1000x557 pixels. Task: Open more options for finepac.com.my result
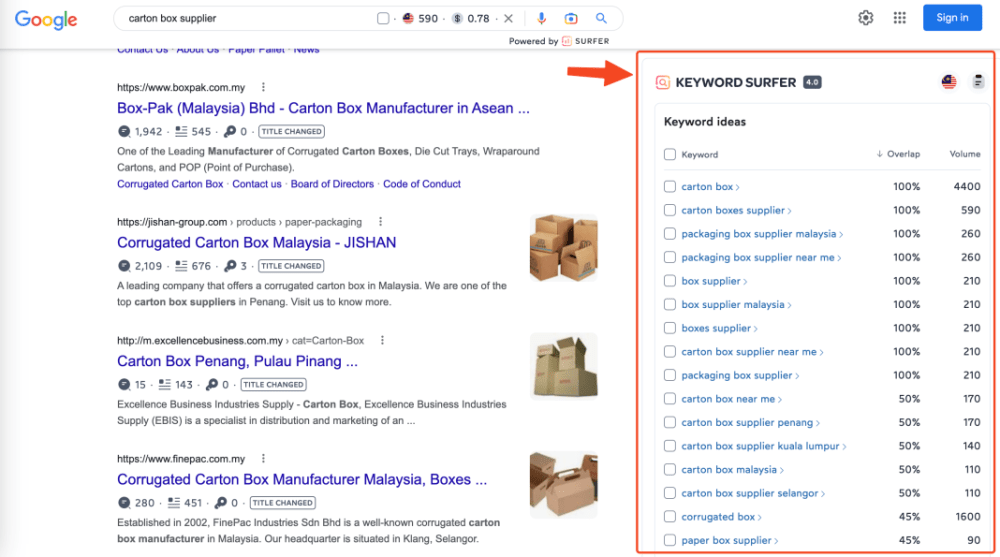[x=263, y=458]
